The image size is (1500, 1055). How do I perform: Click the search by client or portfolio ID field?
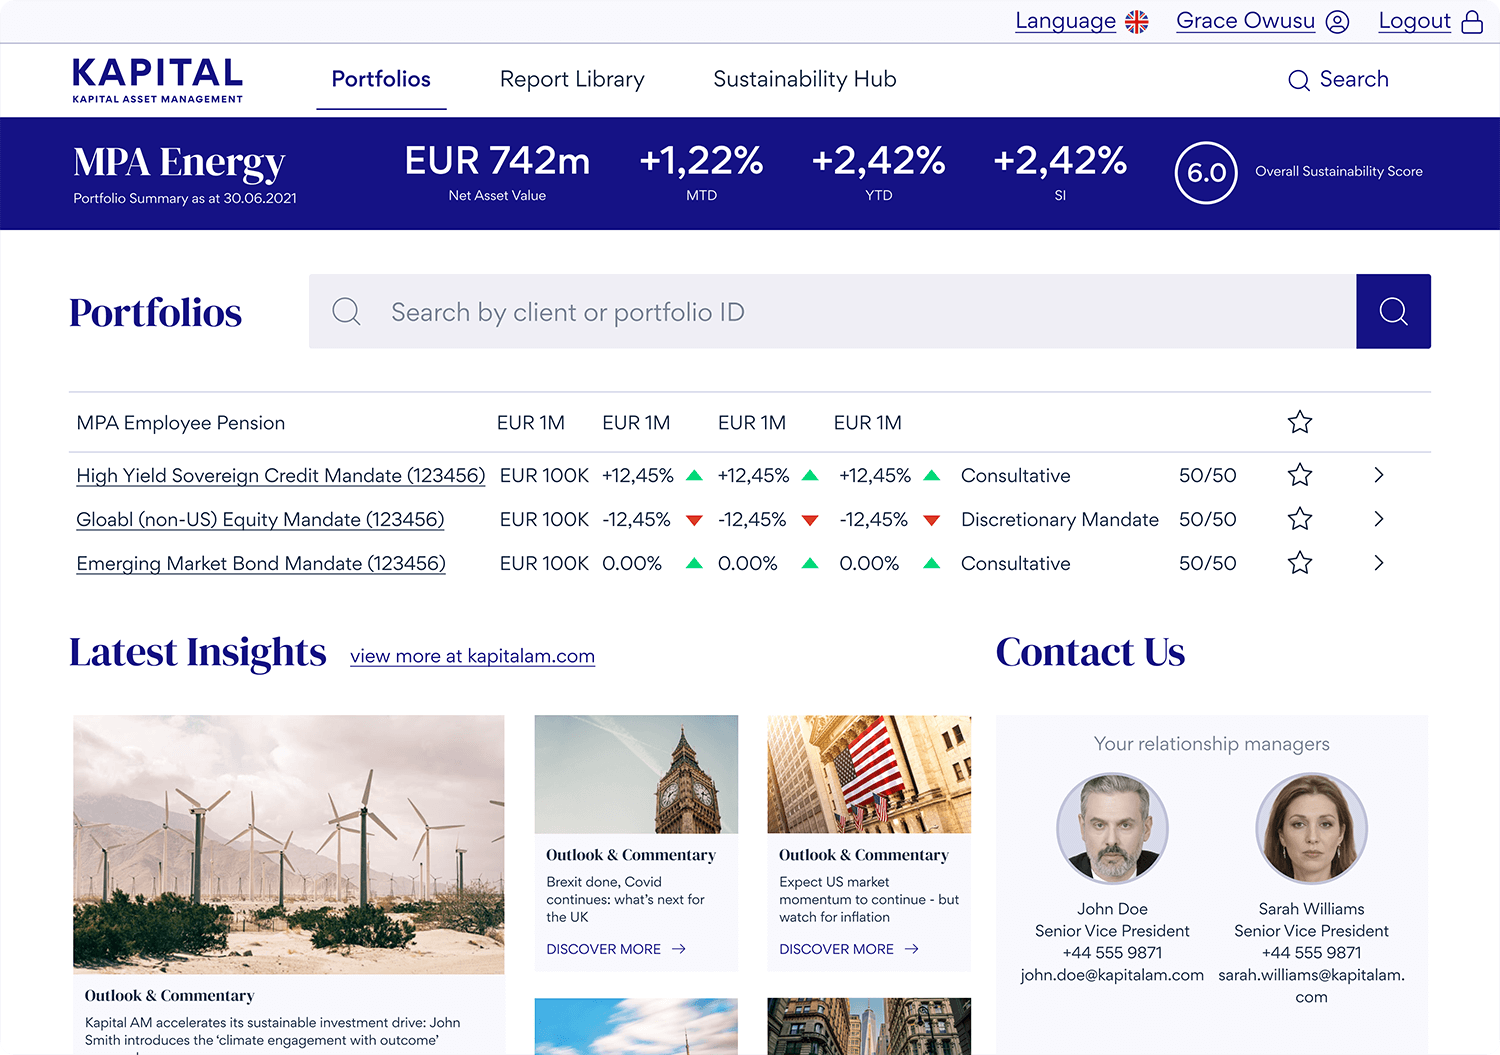point(832,312)
